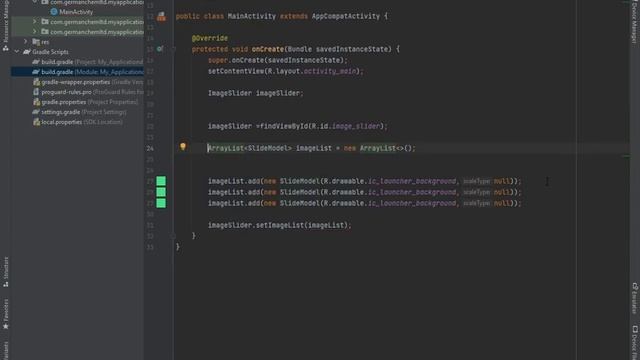
Task: Expand the res folder chevron
Action: [26, 42]
